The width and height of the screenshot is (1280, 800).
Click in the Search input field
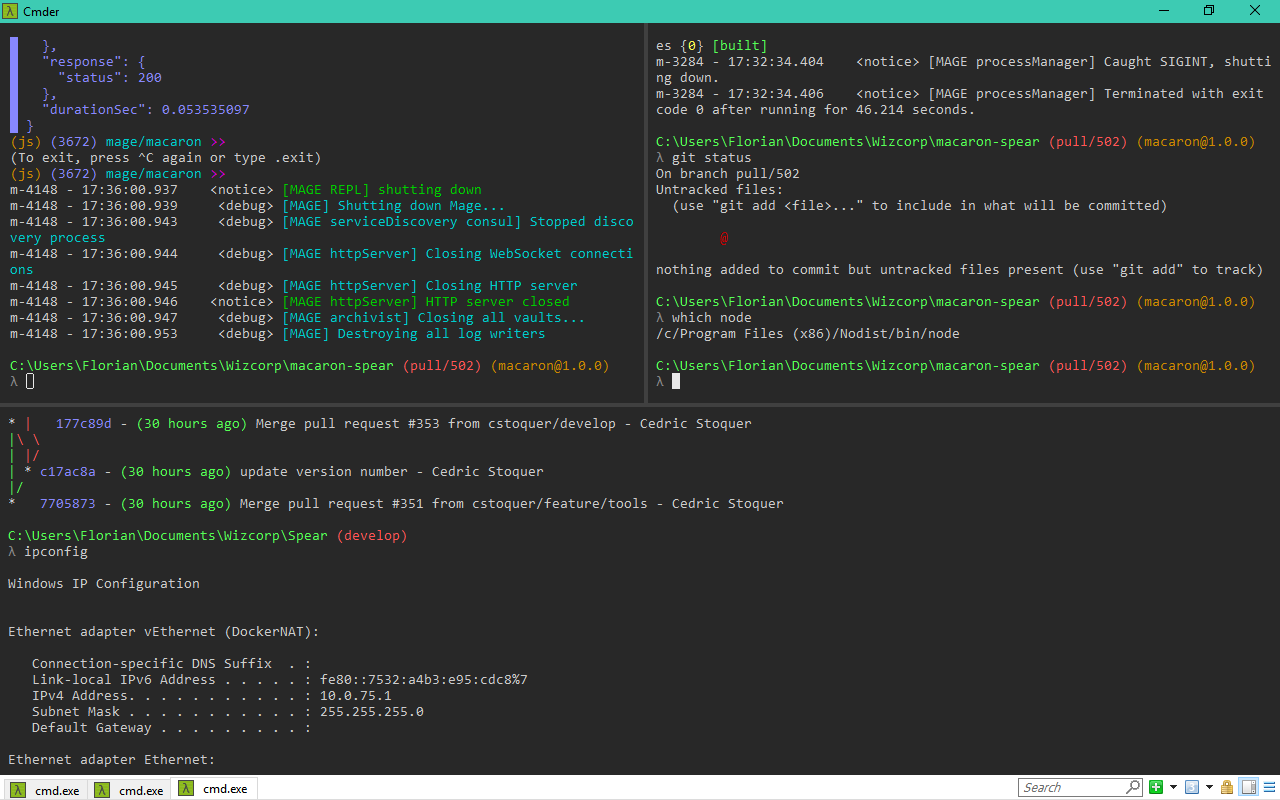[1070, 788]
